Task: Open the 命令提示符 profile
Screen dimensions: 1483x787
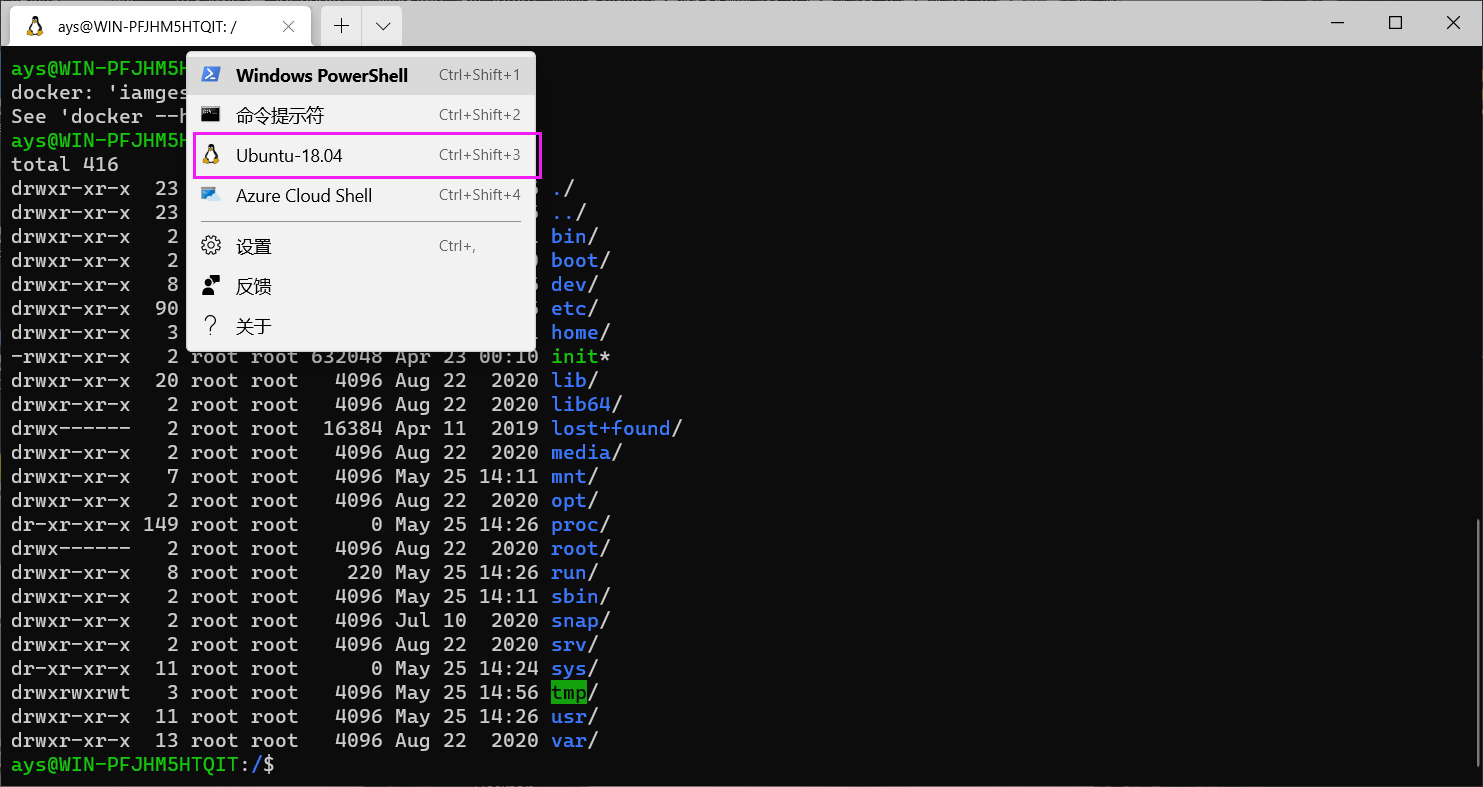Action: tap(361, 115)
